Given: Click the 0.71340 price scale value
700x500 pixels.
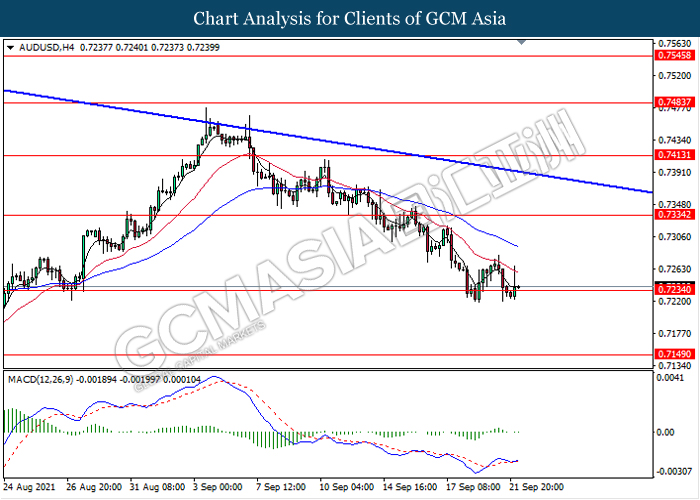Looking at the screenshot, I should (x=675, y=366).
